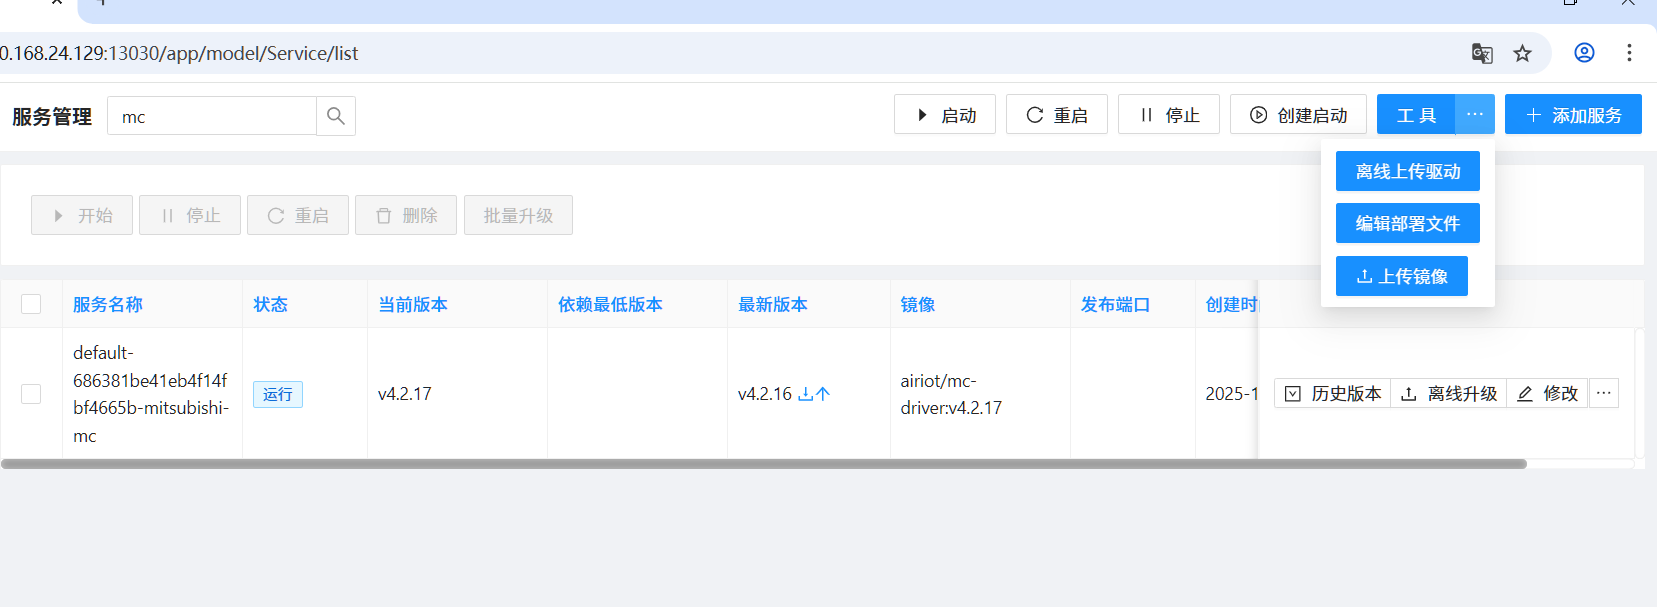1657x607 pixels.
Task: Click the top 重启 button
Action: 1057,114
